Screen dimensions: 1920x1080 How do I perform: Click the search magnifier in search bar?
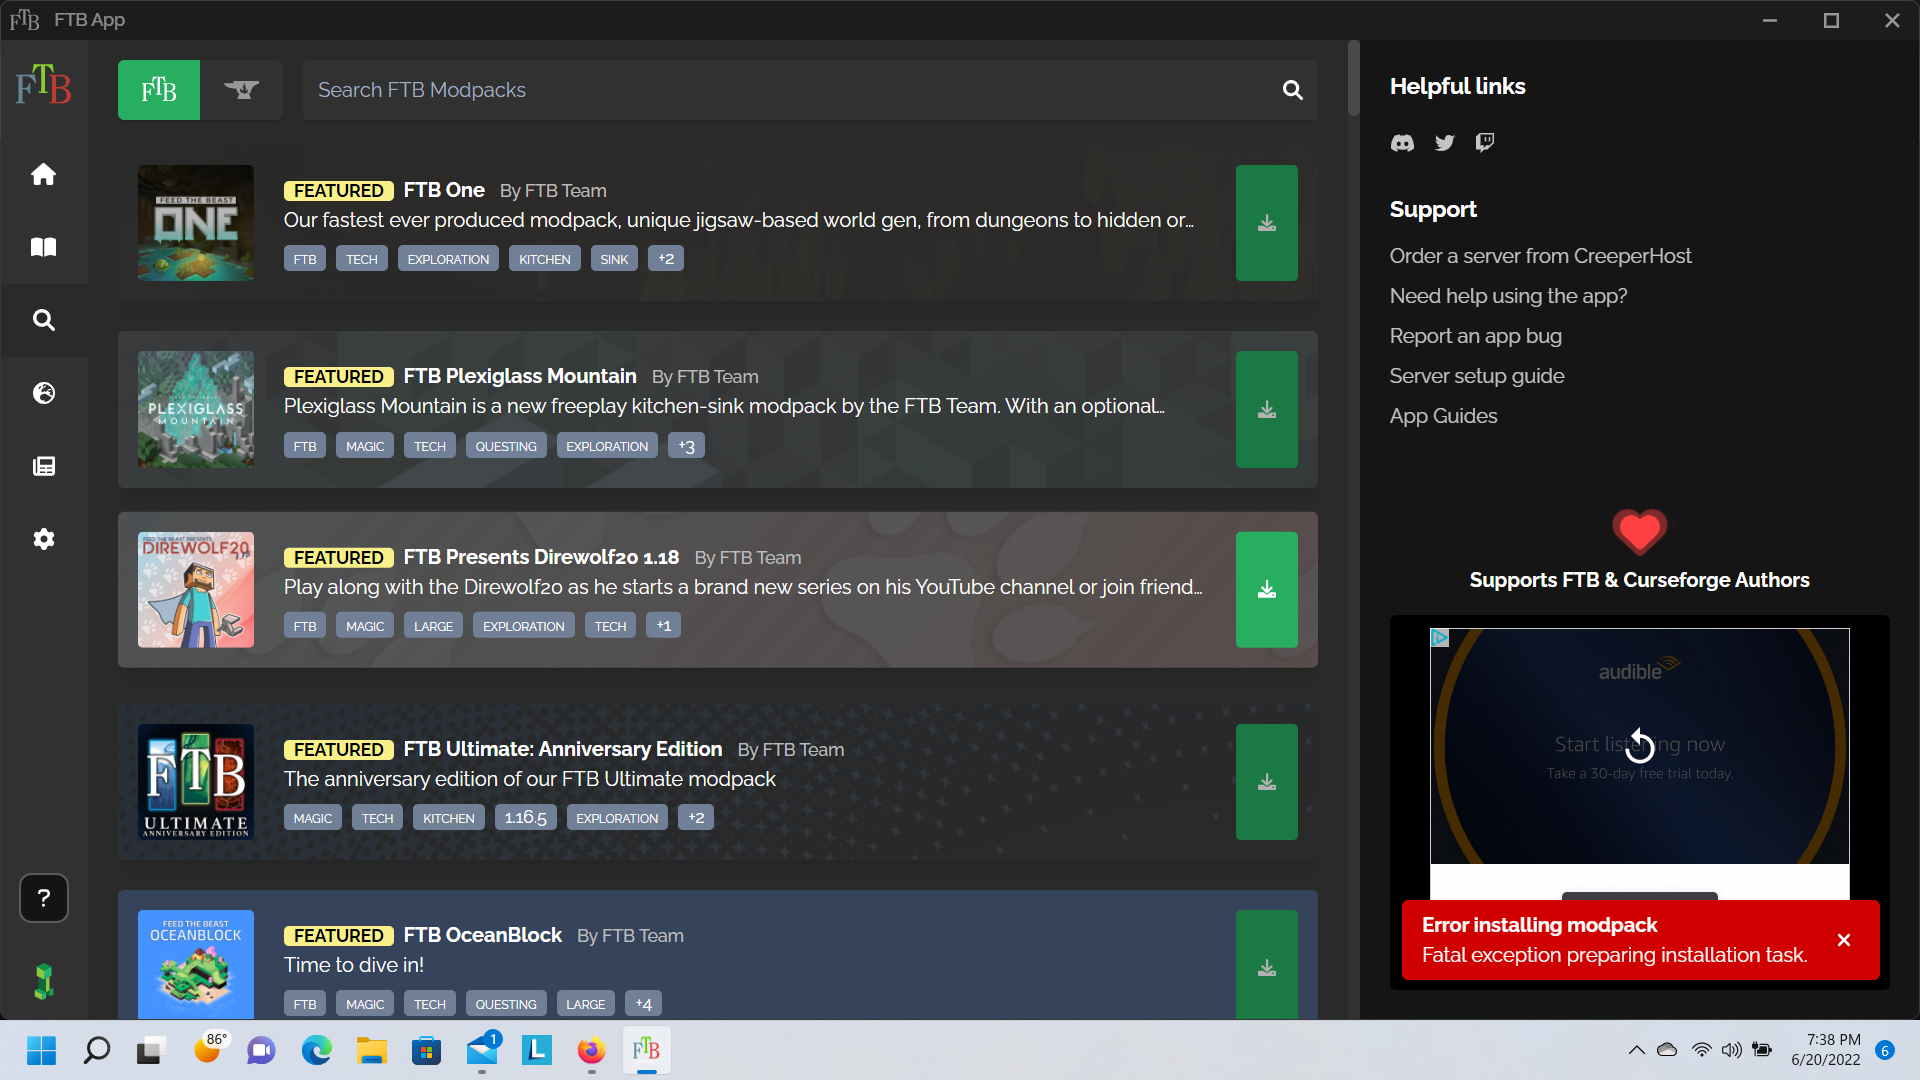tap(1292, 90)
